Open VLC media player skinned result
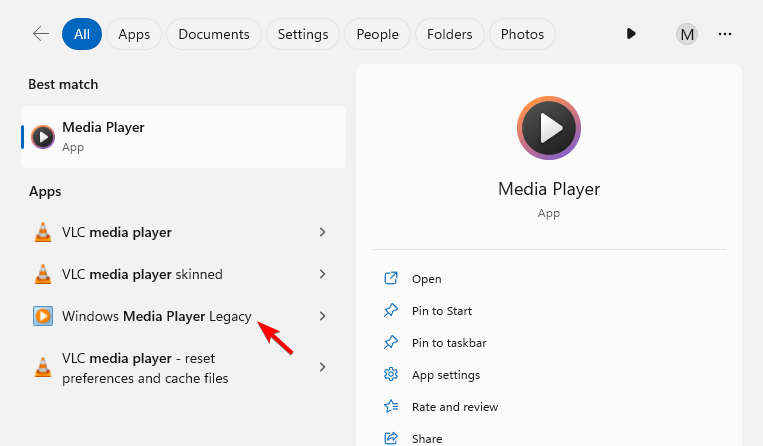 [142, 274]
